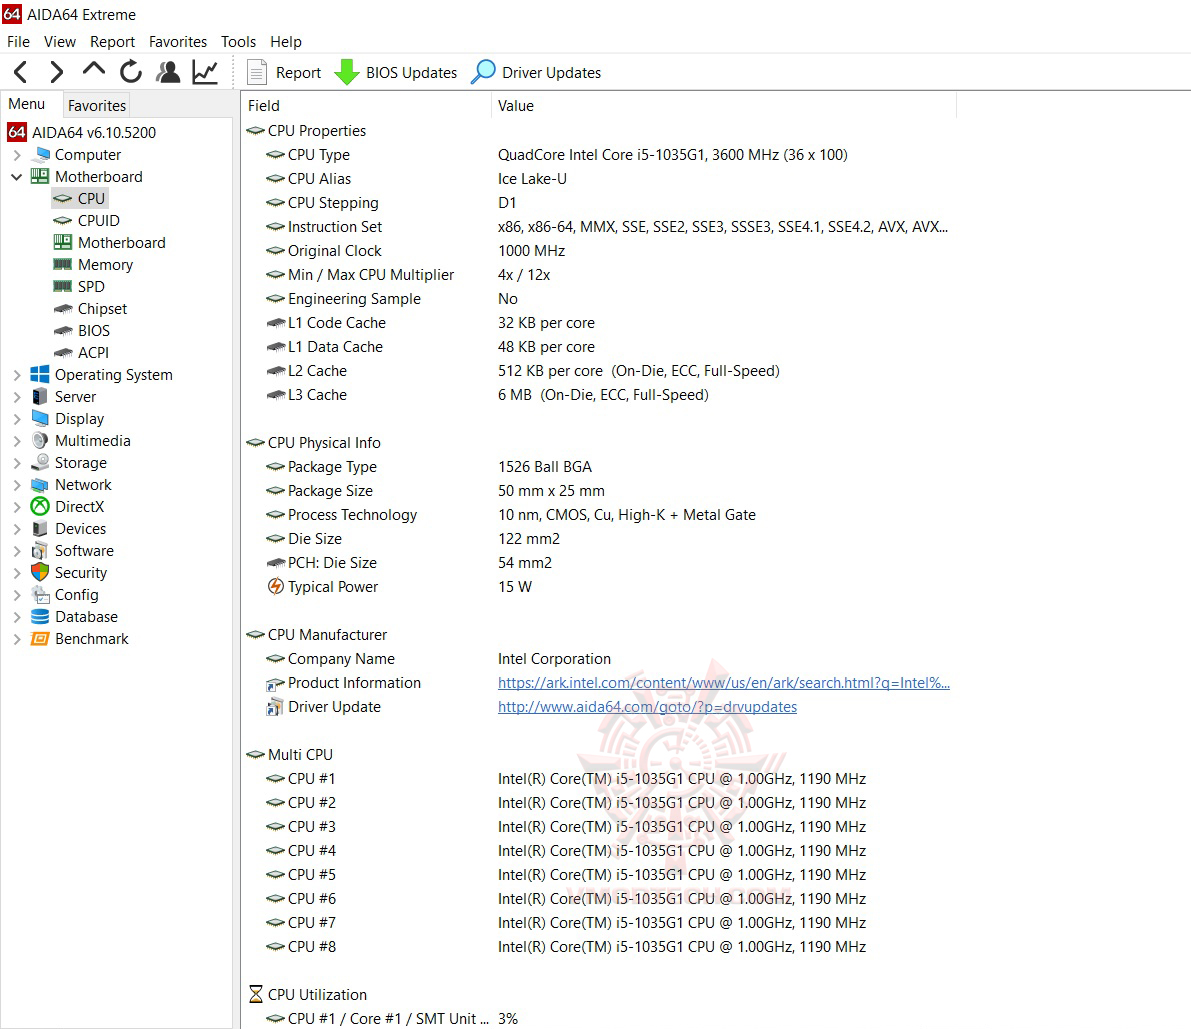Open the user manage icon in toolbar
The height and width of the screenshot is (1029, 1191).
coord(168,72)
